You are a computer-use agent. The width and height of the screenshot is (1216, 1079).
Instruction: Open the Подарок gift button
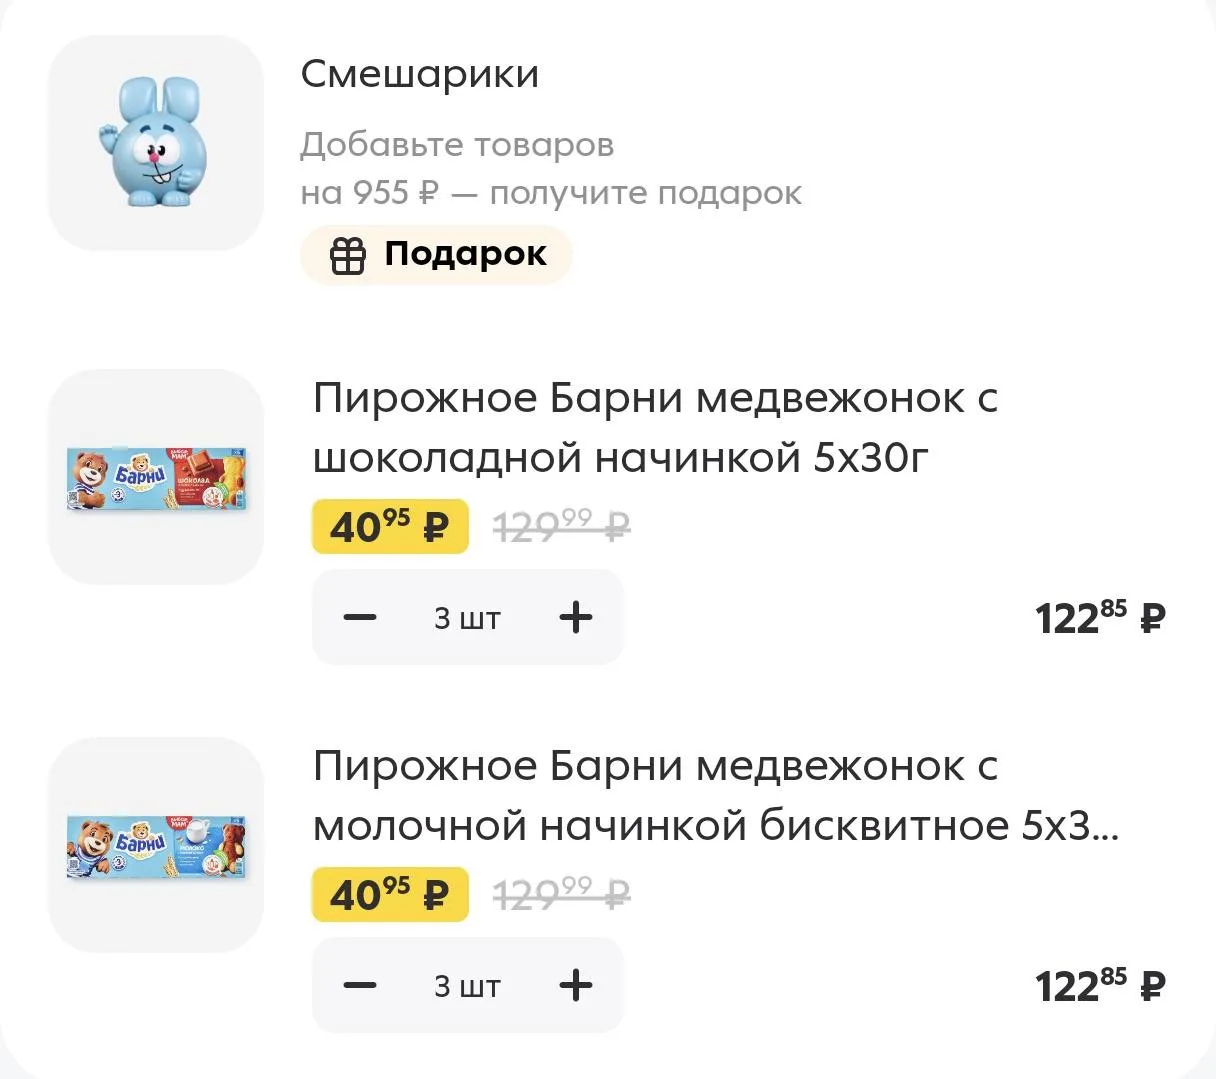click(436, 255)
